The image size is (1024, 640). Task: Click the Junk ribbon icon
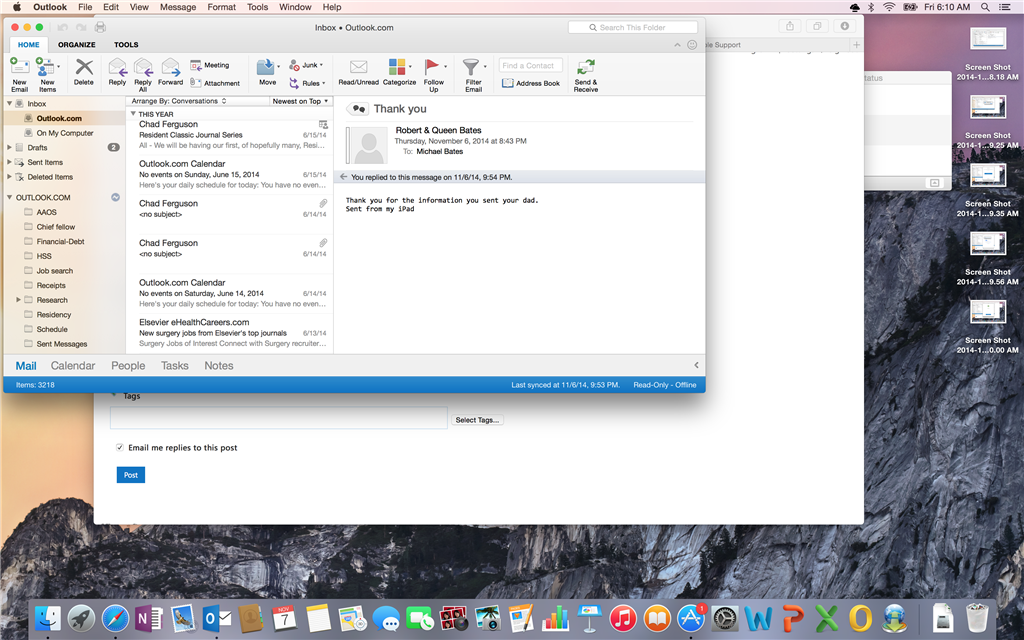[295, 65]
